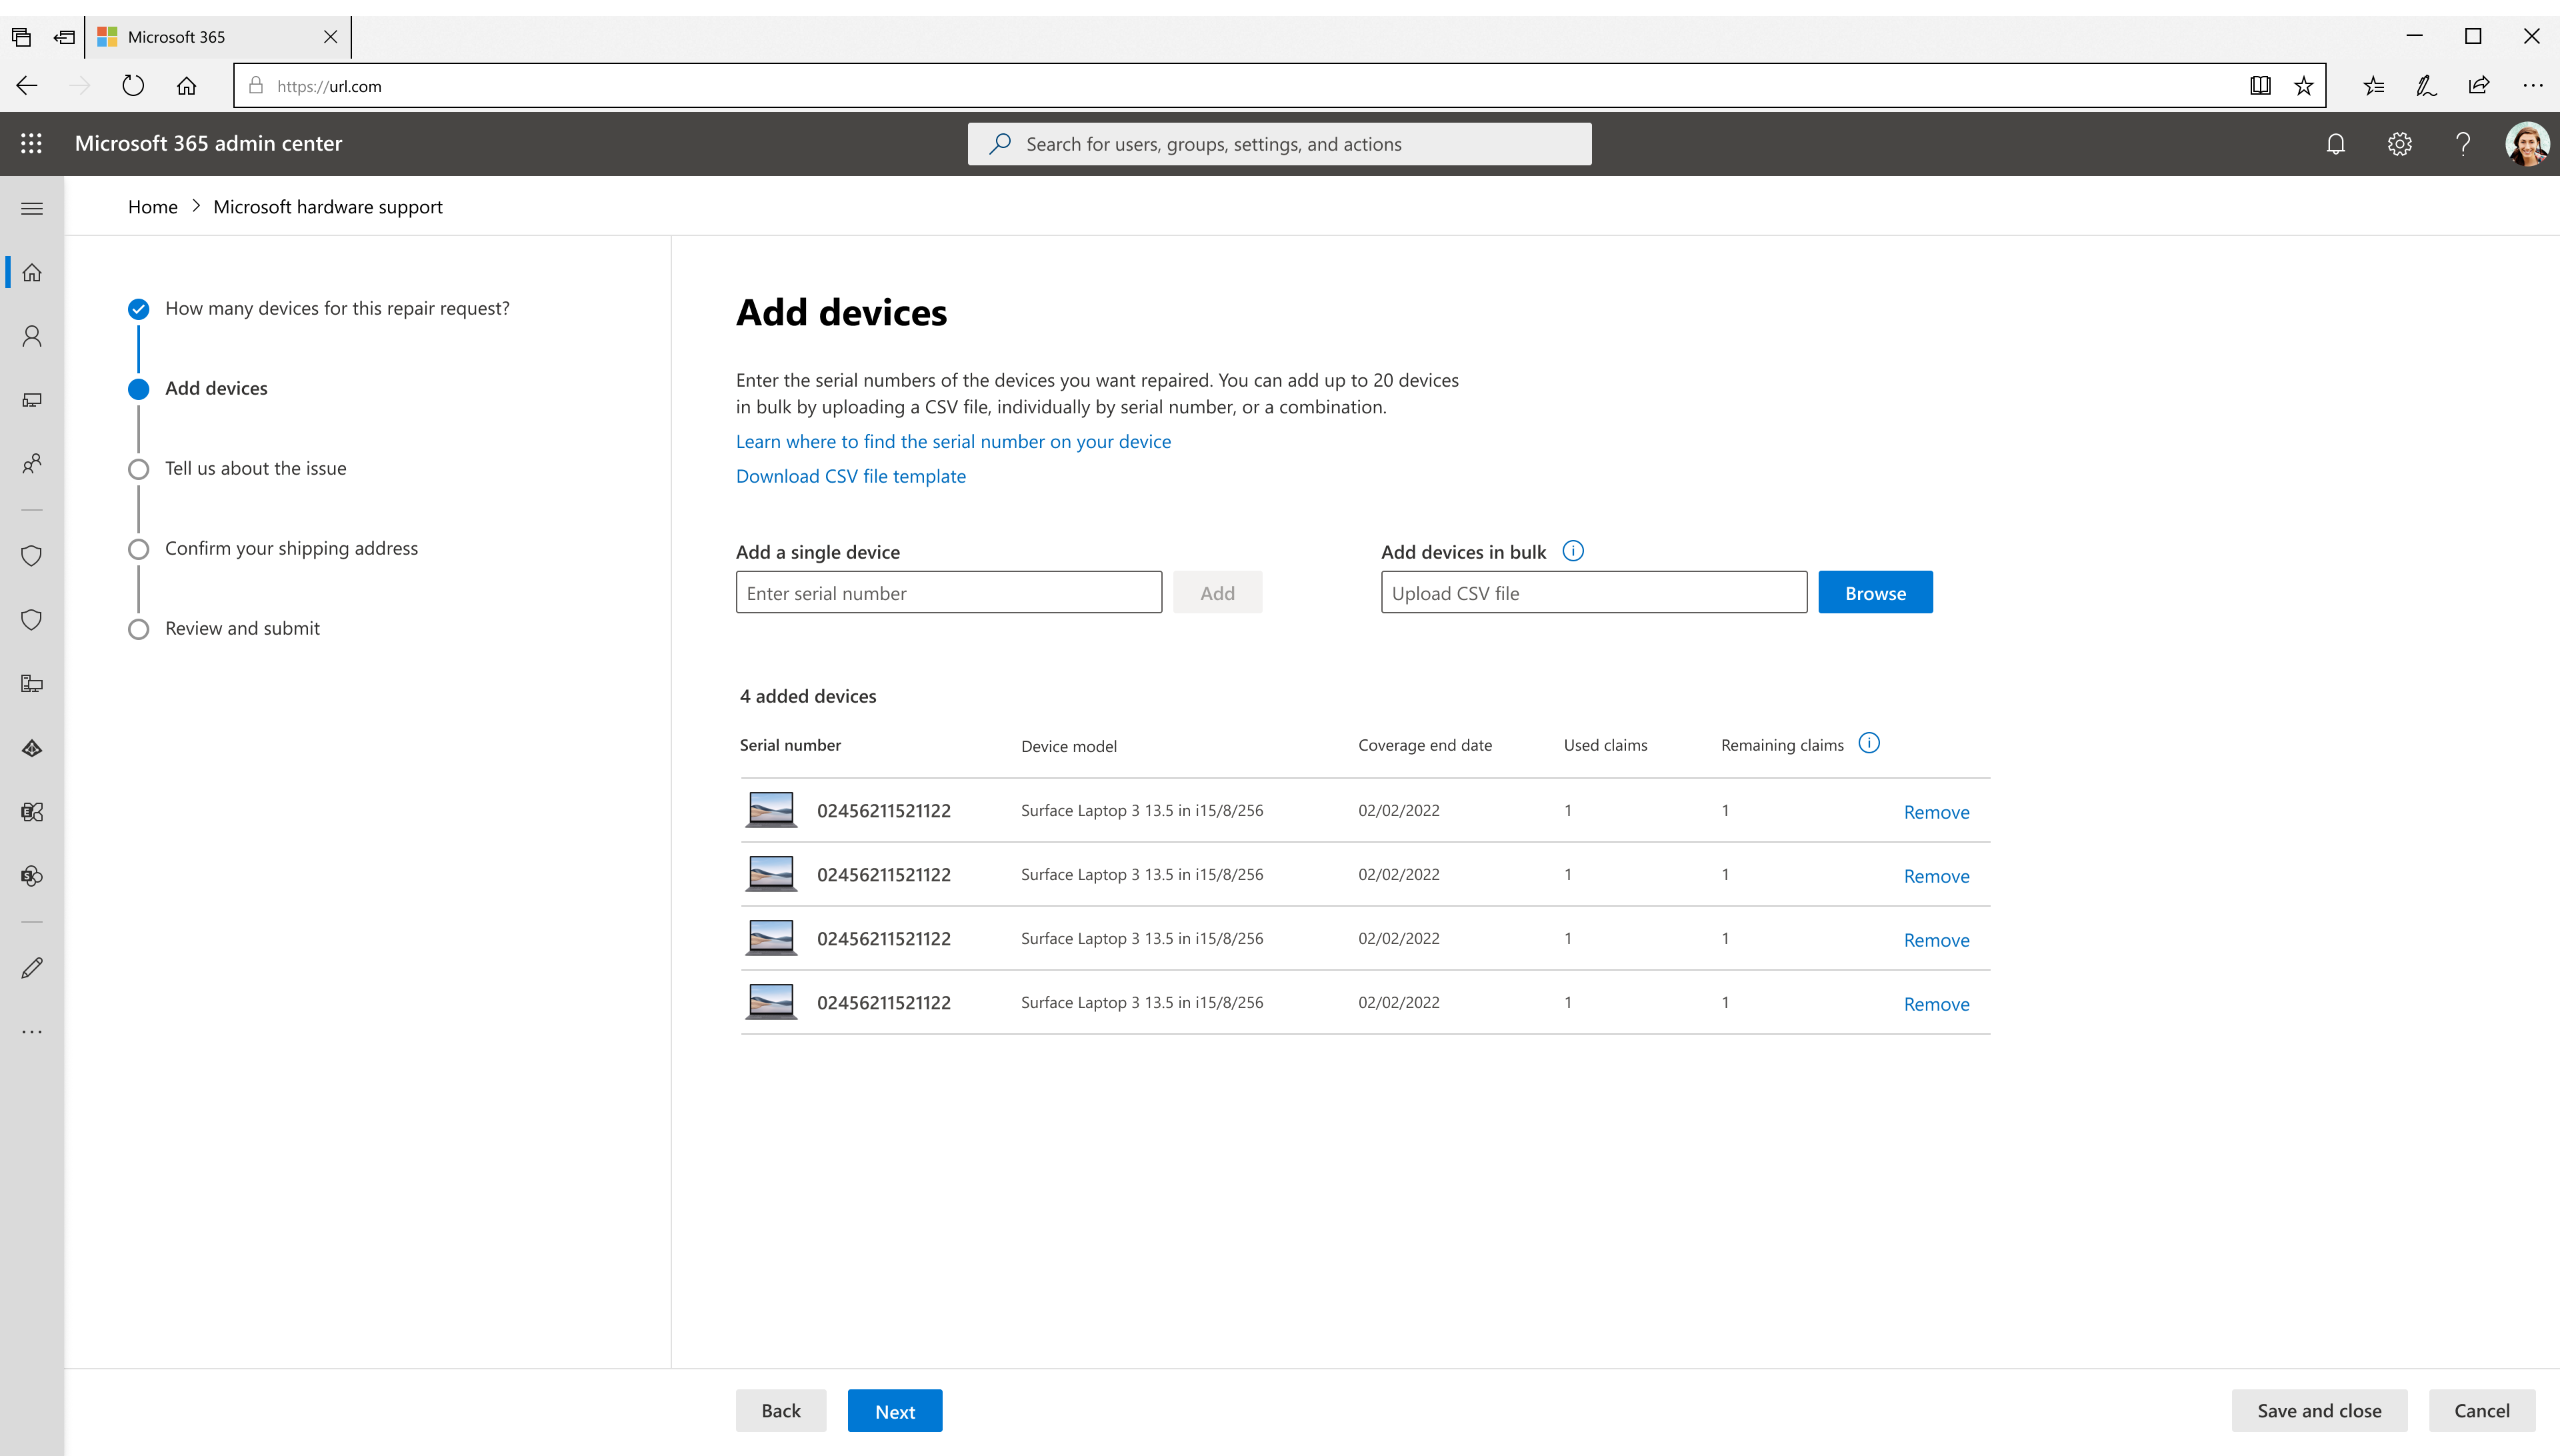Click the Next button

(x=895, y=1410)
